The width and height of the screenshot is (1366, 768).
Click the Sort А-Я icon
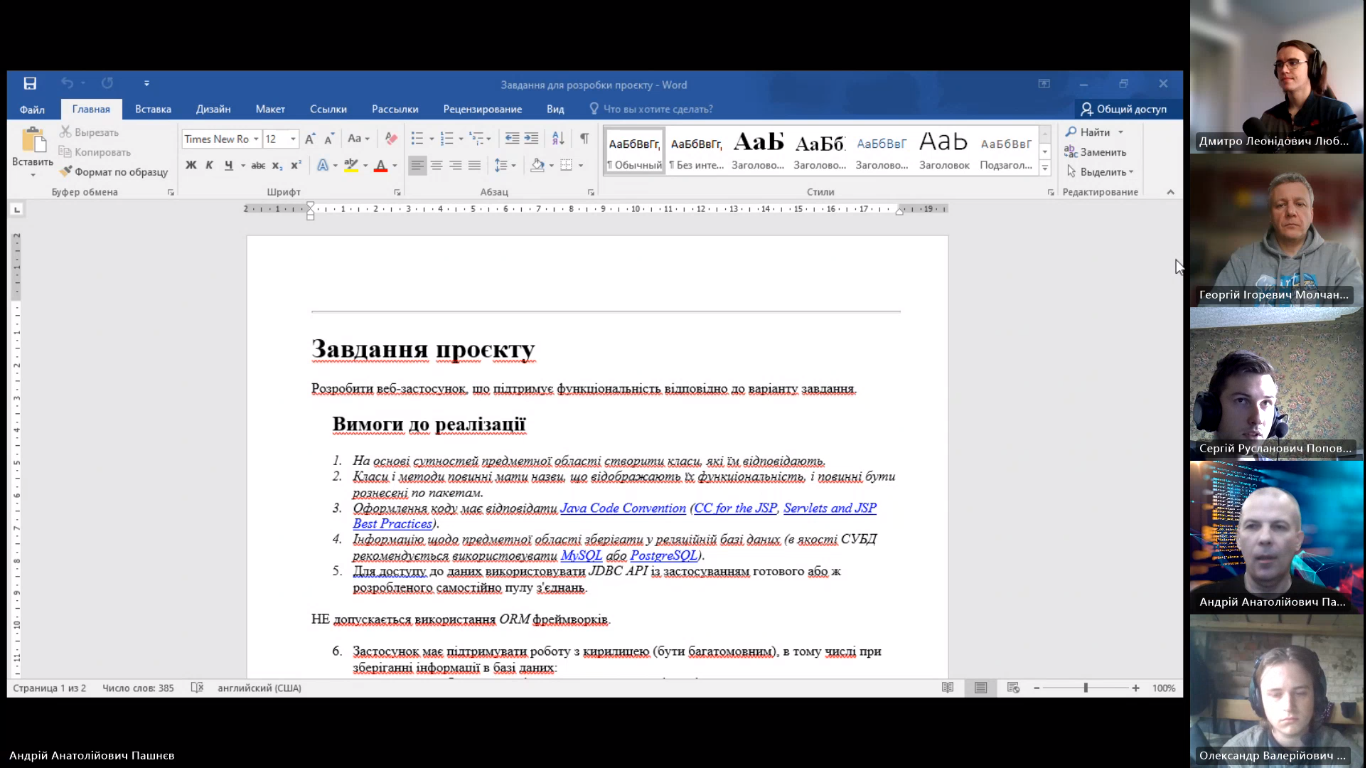(x=558, y=139)
